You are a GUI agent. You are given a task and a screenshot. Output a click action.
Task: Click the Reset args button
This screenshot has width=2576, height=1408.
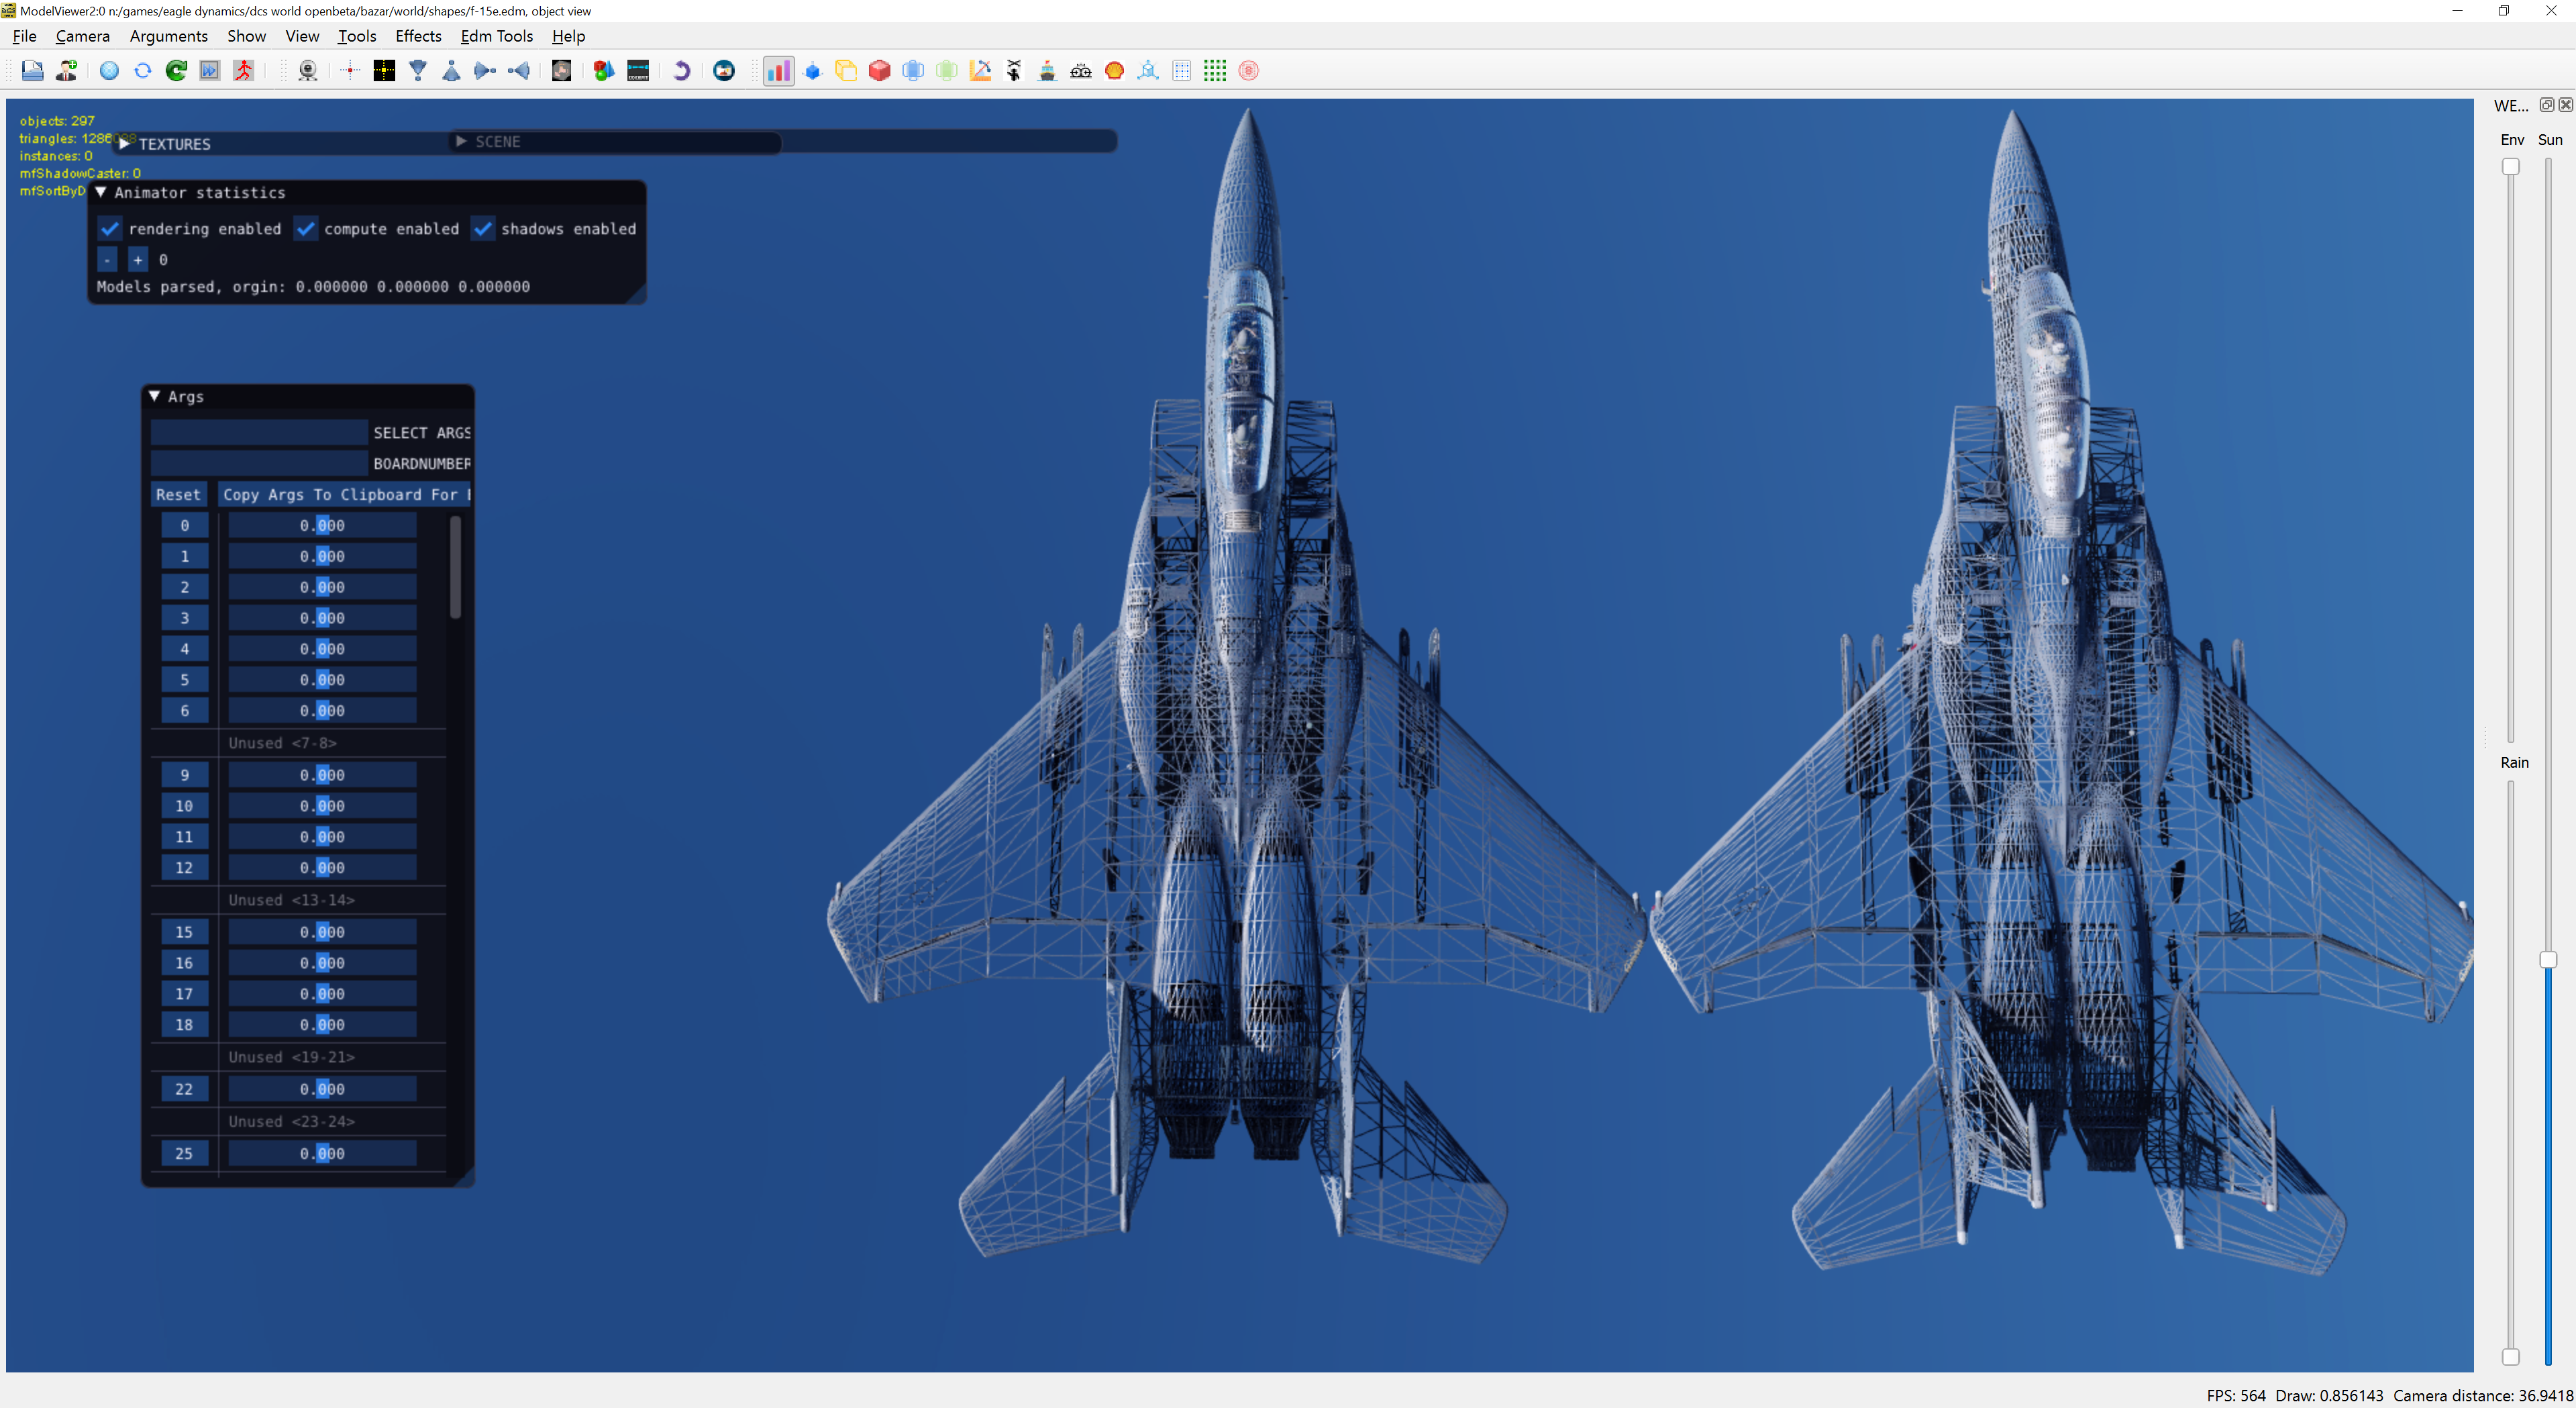point(178,494)
